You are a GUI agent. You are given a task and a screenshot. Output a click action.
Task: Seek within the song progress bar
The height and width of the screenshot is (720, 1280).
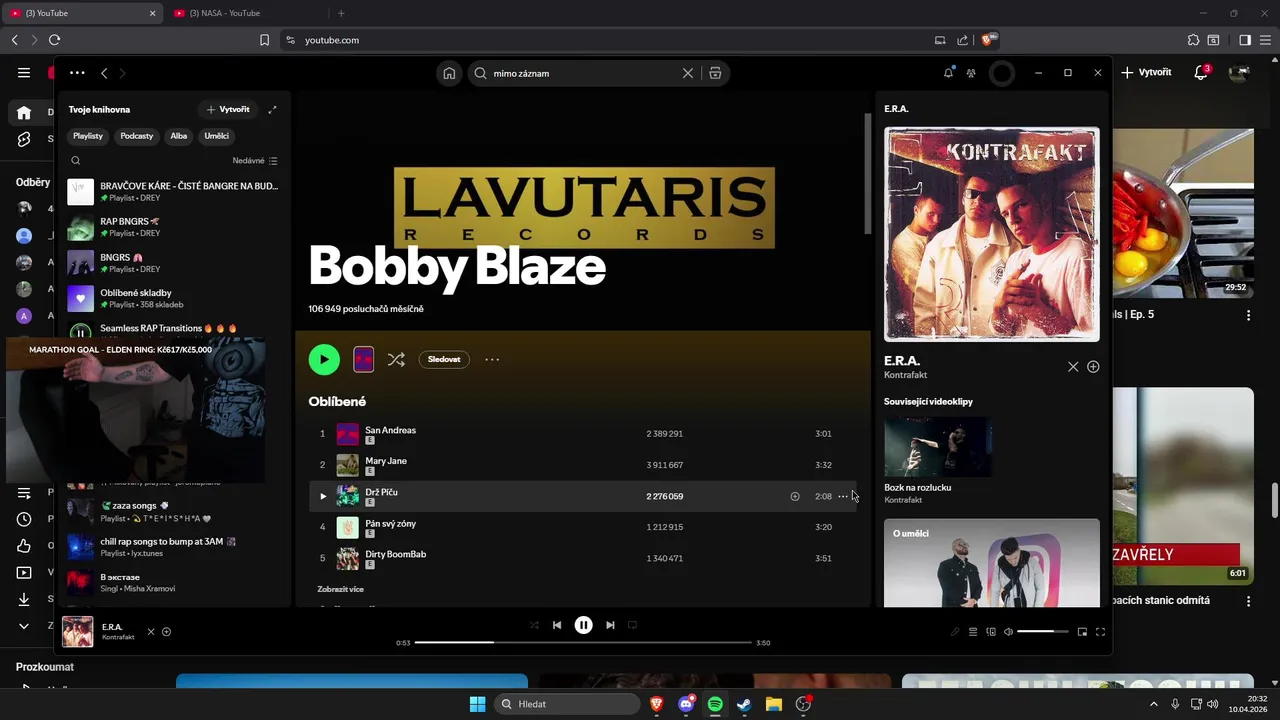pos(583,642)
